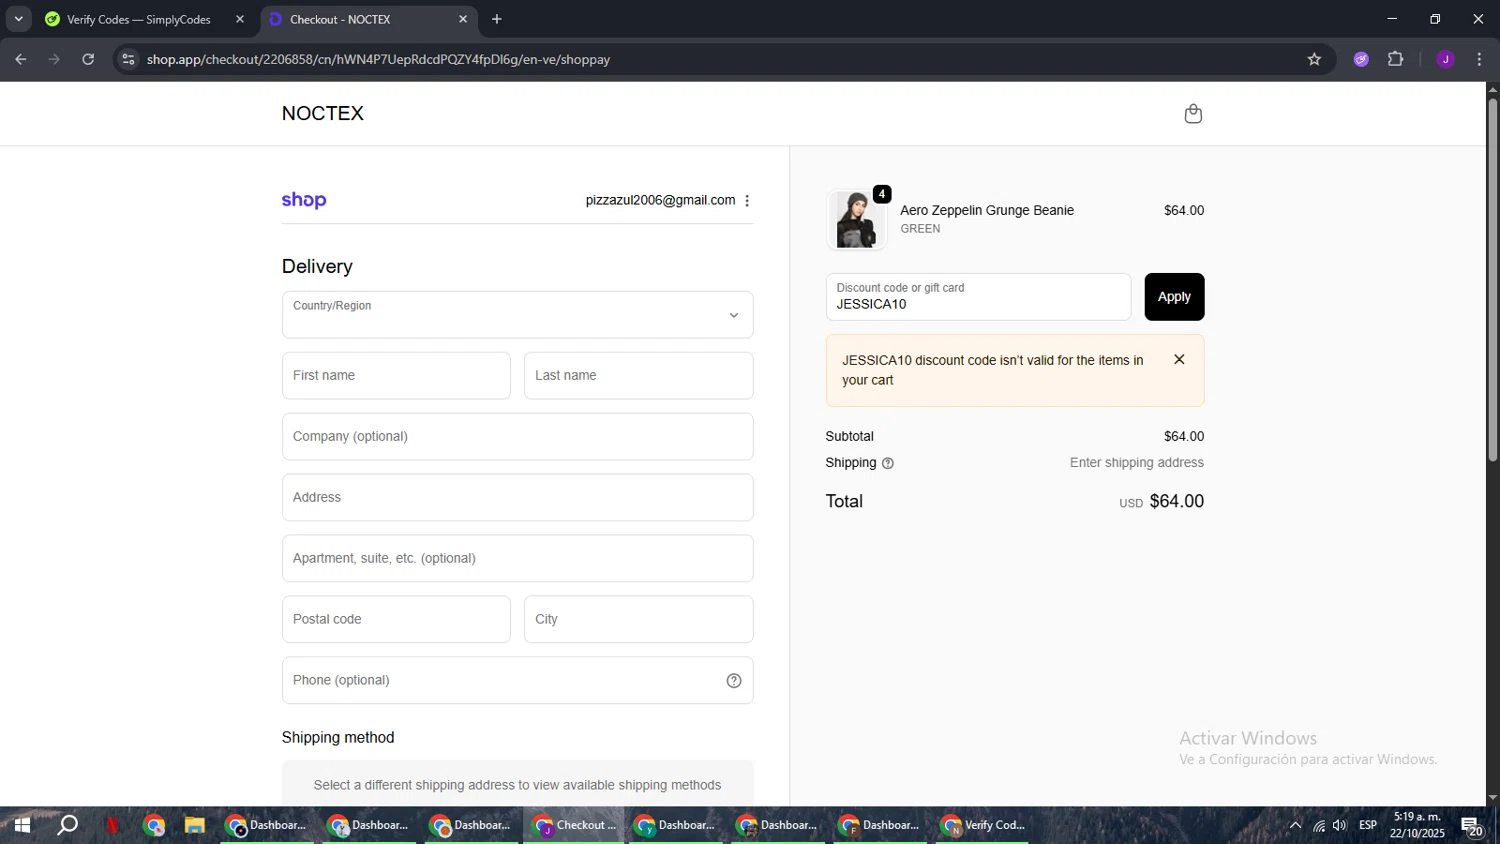Screen dimensions: 1500x844
Task: Show help for the Phone field
Action: click(x=734, y=681)
